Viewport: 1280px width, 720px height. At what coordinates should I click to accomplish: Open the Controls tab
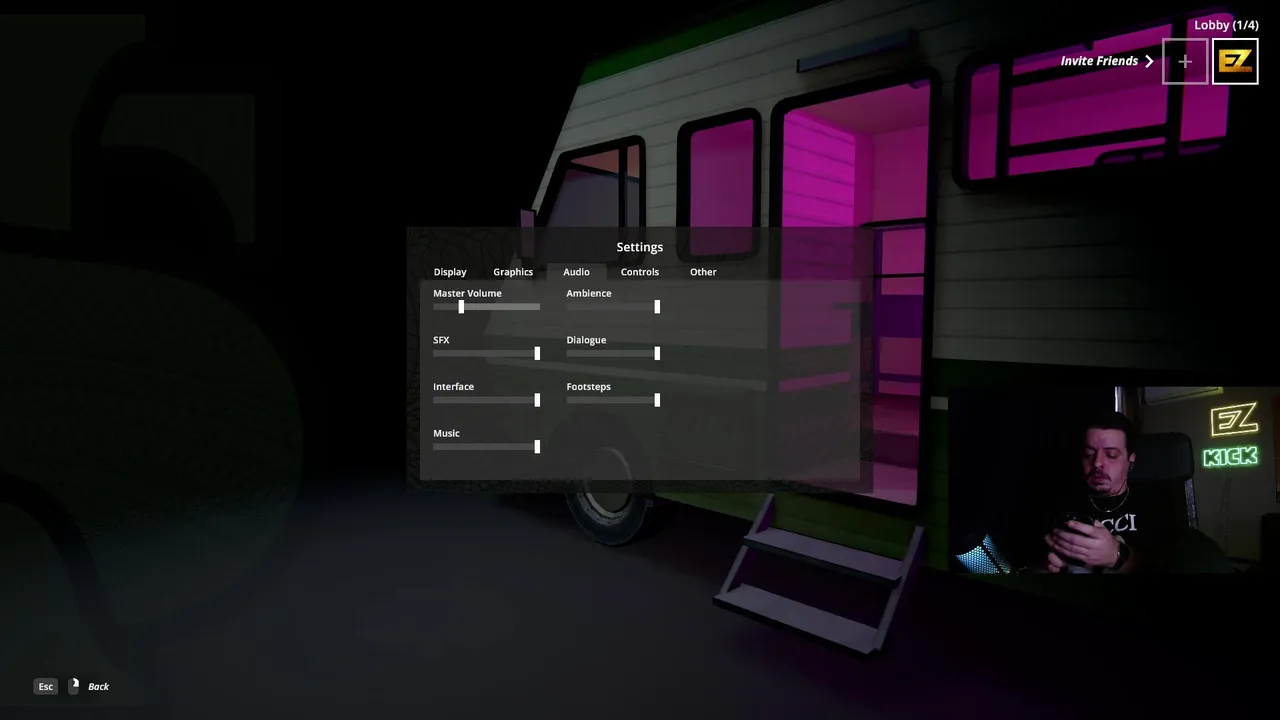point(640,272)
